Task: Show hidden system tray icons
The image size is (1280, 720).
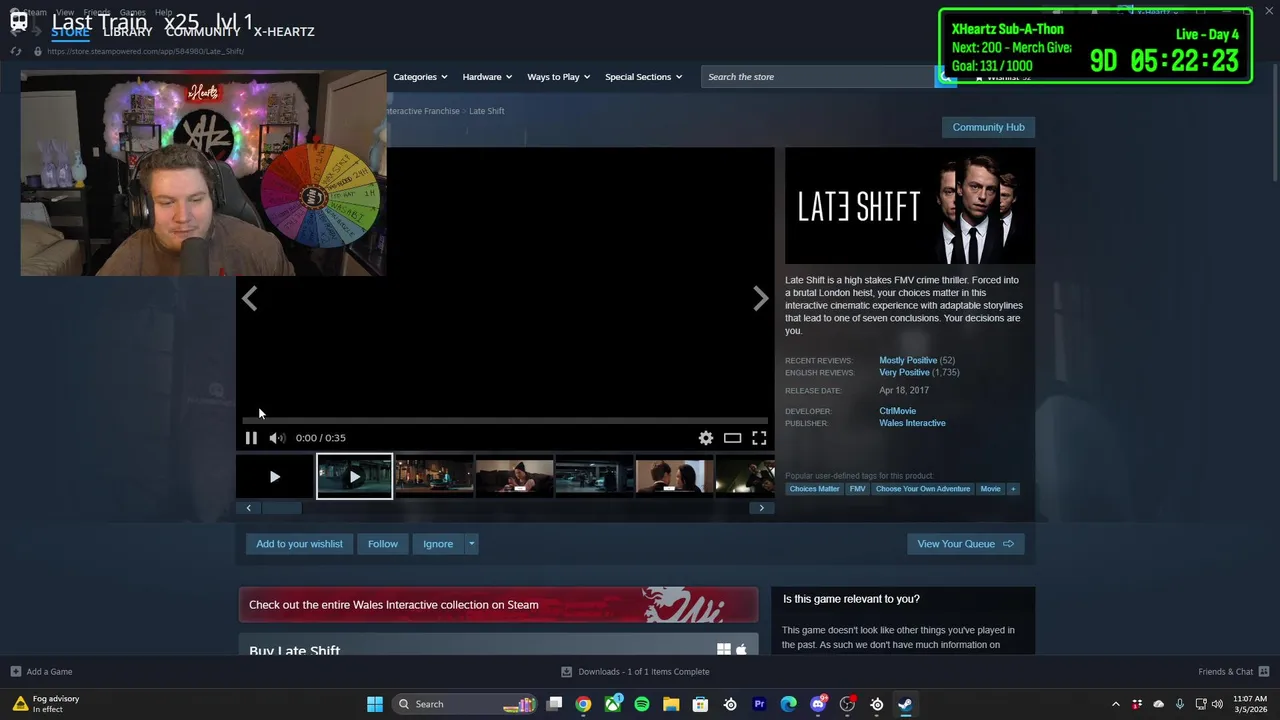Action: point(1116,704)
